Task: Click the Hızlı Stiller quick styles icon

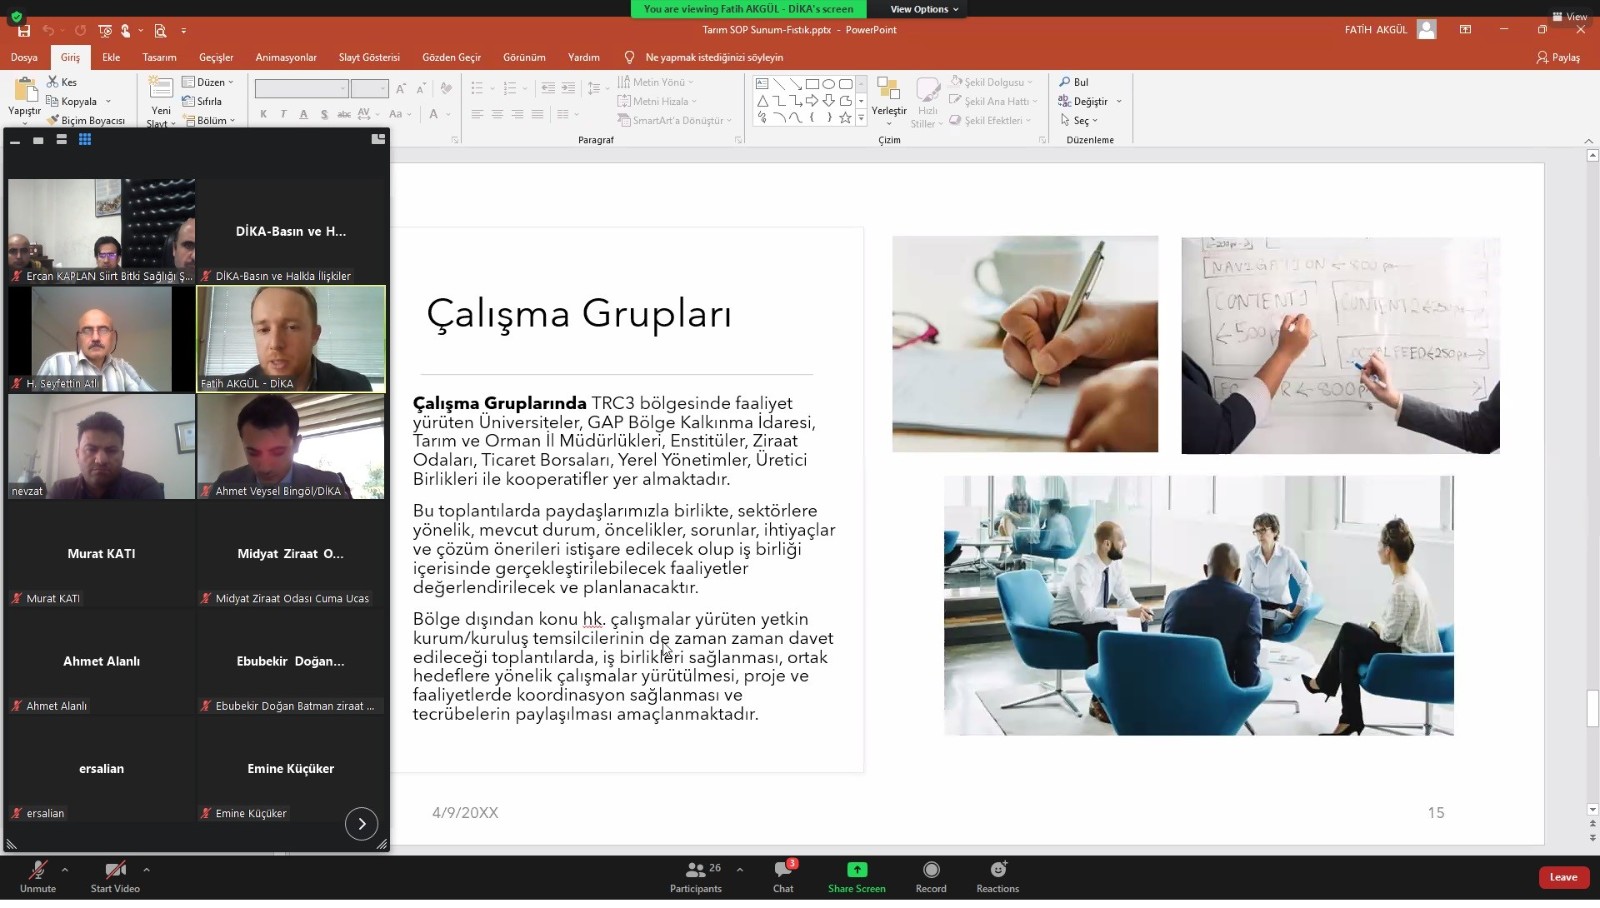Action: coord(928,90)
